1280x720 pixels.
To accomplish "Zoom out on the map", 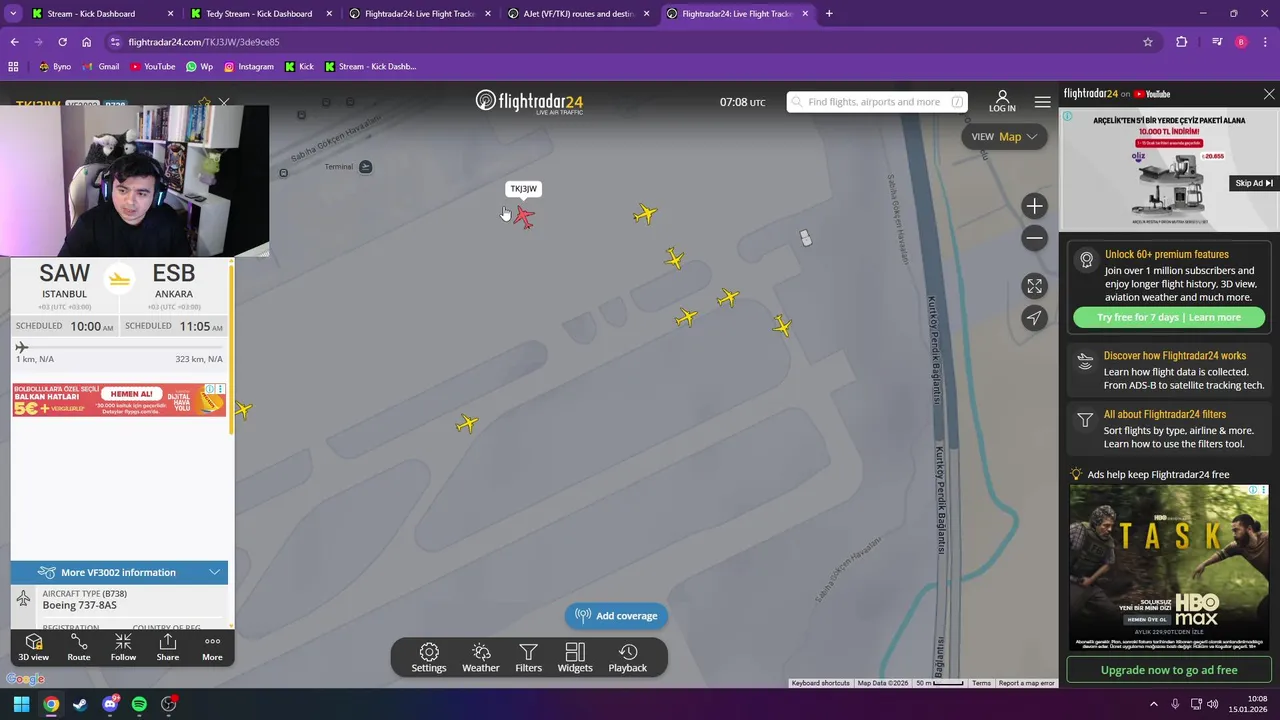I will point(1035,238).
